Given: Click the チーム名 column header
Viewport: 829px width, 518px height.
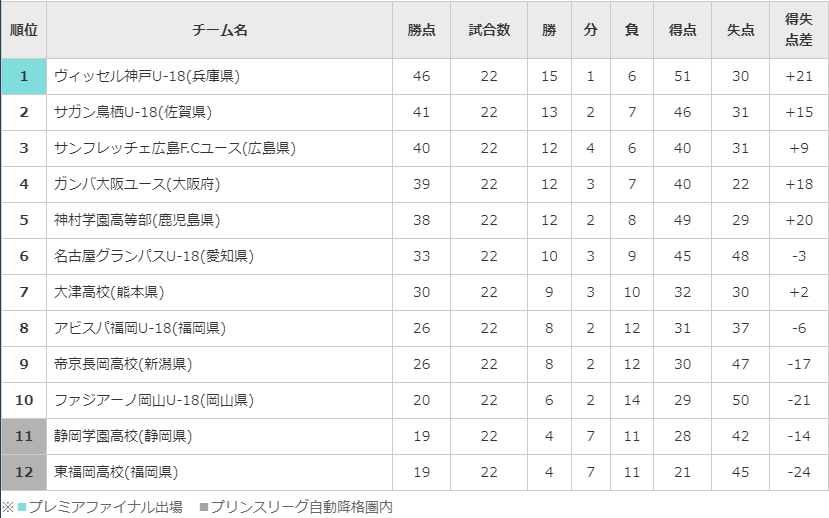Looking at the screenshot, I should 219,30.
